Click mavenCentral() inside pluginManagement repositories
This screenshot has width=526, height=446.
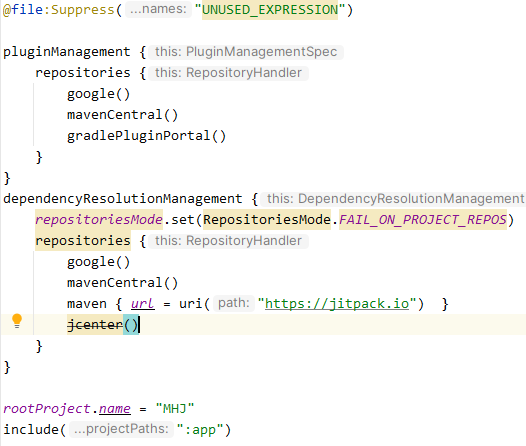[122, 115]
